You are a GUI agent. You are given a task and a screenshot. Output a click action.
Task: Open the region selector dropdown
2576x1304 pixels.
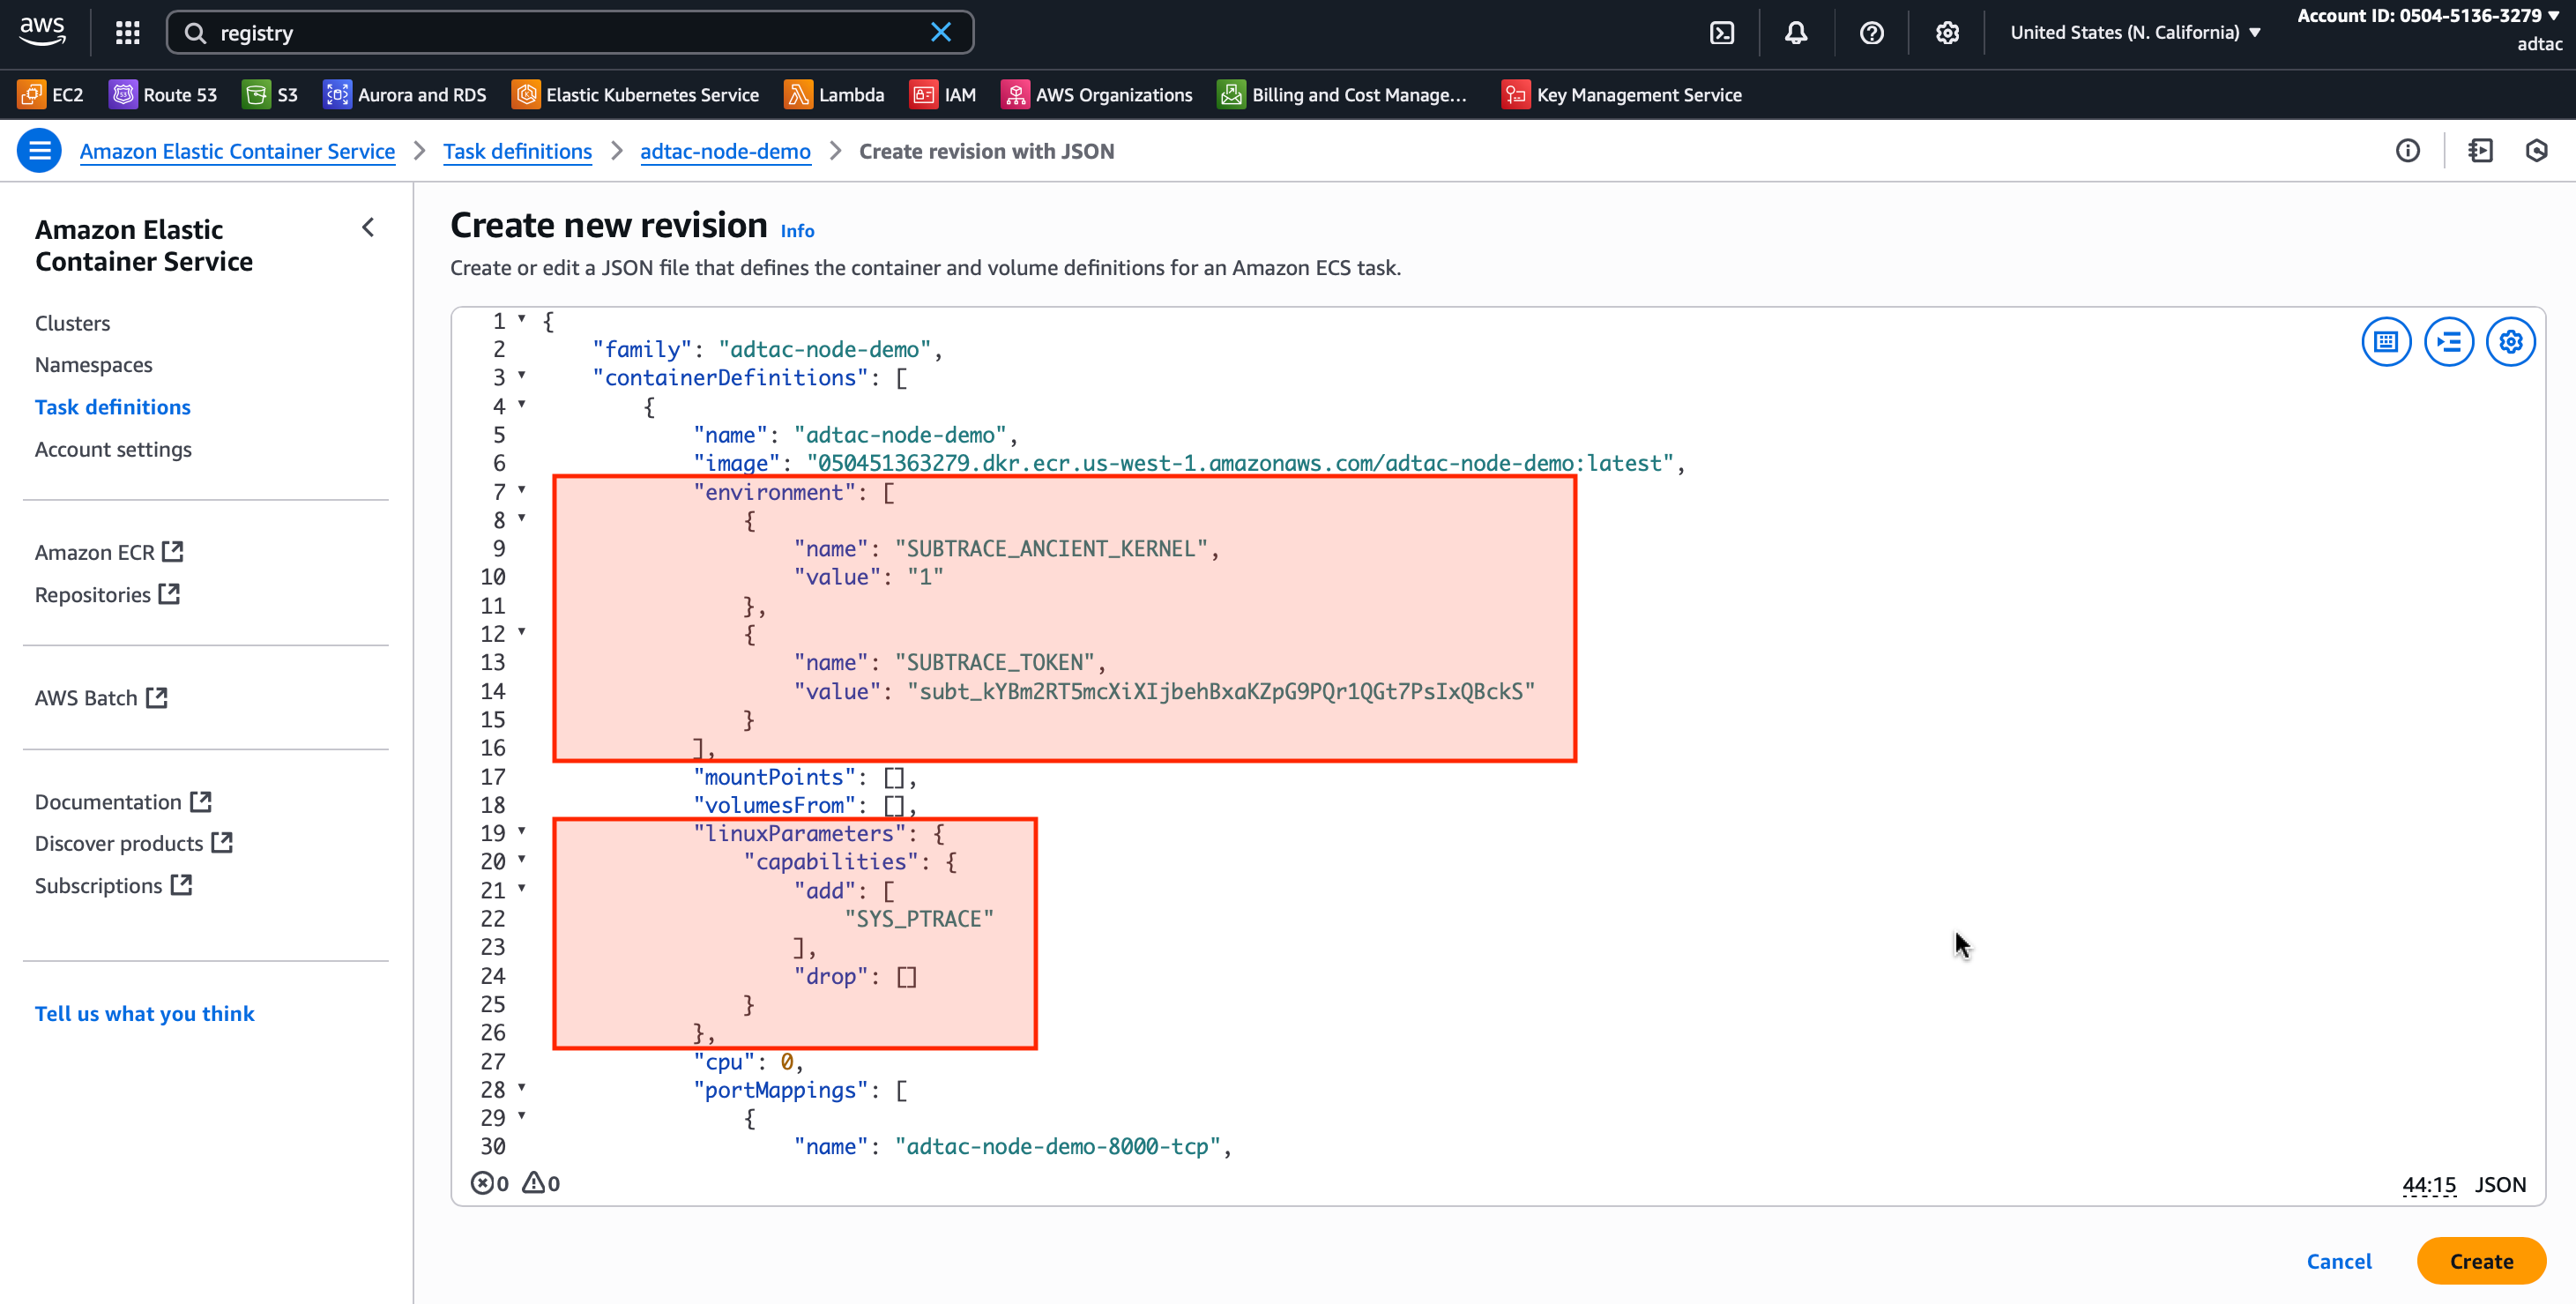tap(2135, 32)
